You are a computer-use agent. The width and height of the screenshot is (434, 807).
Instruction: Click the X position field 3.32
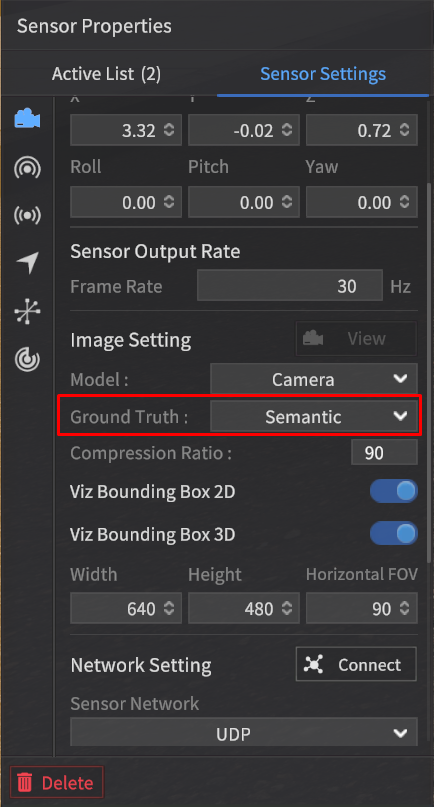pyautogui.click(x=126, y=130)
